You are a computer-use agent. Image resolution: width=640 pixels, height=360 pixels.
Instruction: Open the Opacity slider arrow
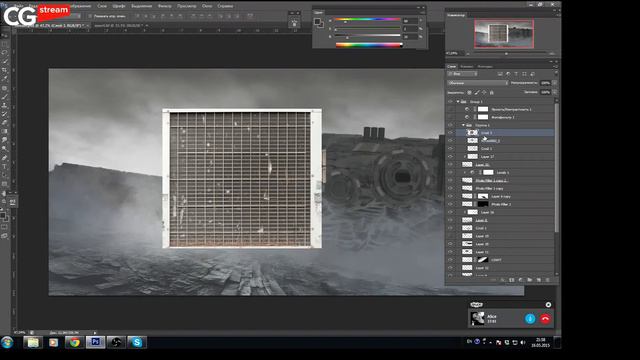(x=554, y=83)
